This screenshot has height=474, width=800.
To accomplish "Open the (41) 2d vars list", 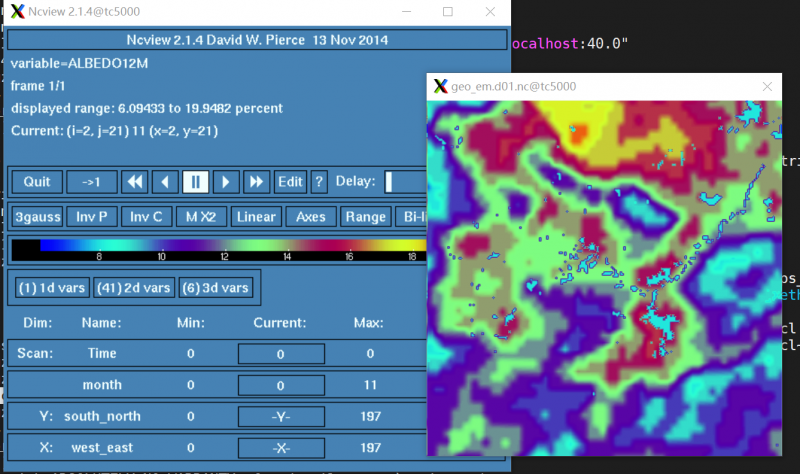I will pyautogui.click(x=133, y=287).
